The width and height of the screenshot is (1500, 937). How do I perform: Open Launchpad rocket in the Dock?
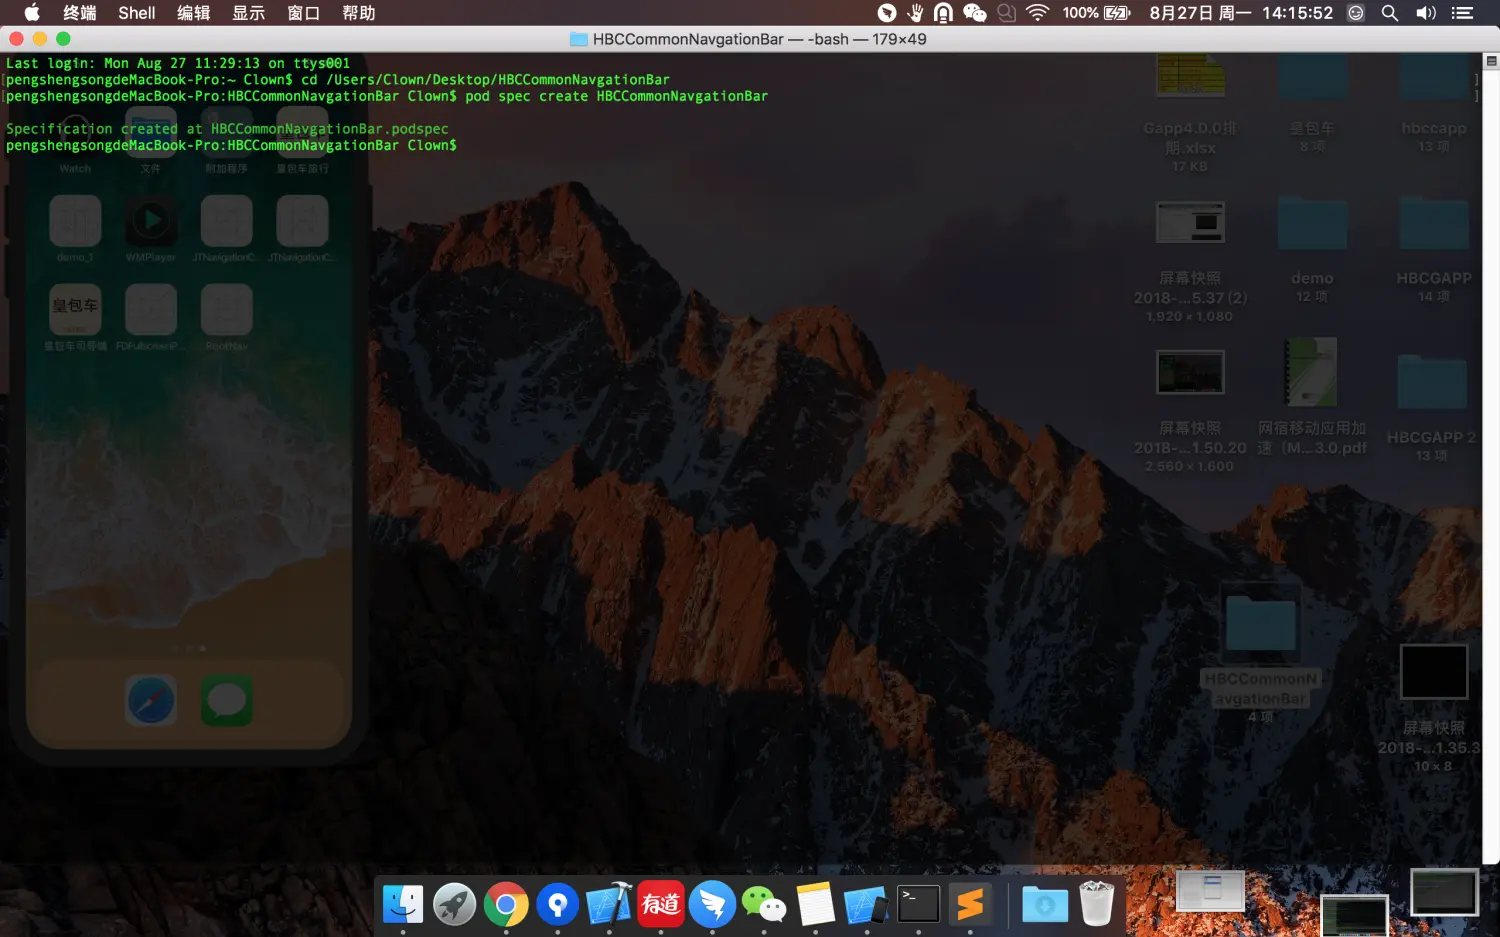455,904
